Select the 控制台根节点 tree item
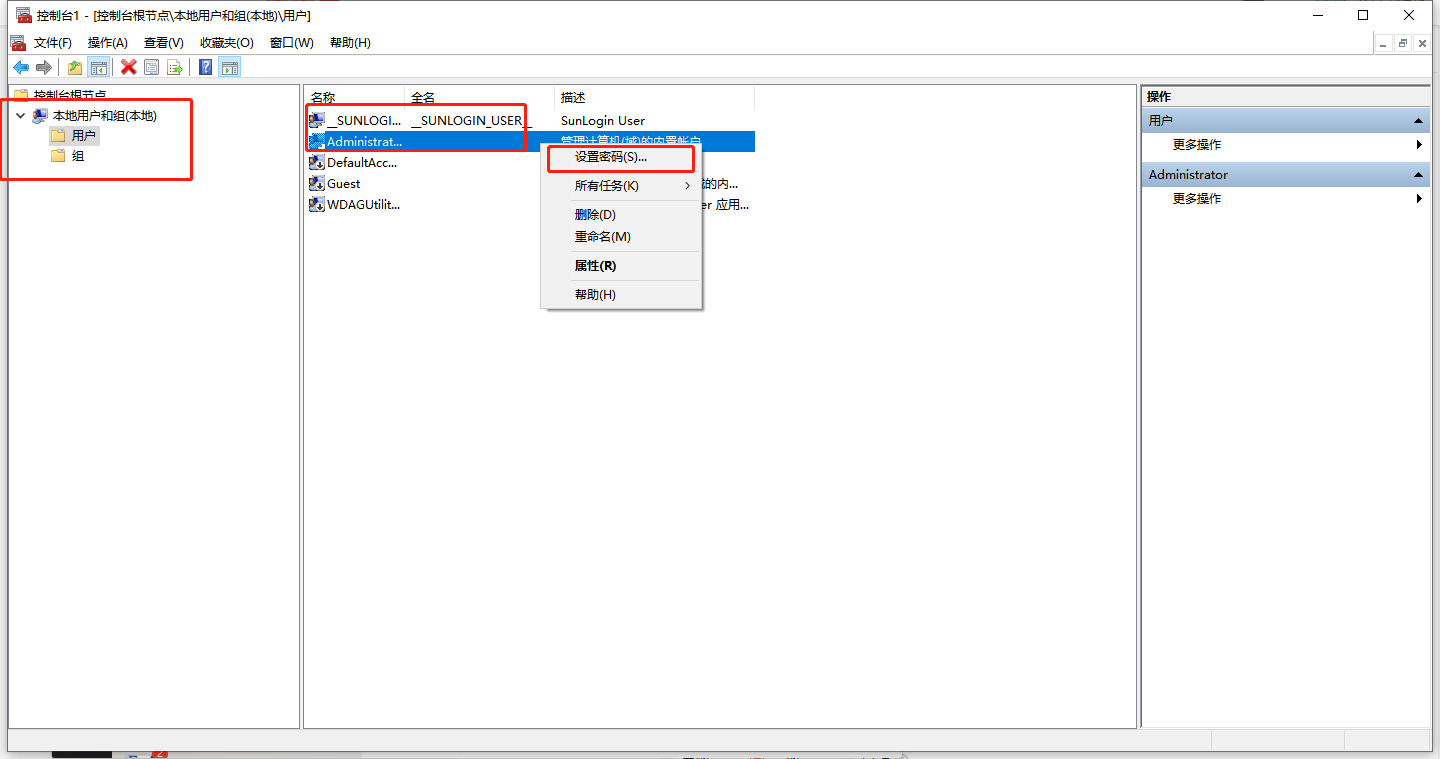The image size is (1440, 759). [x=70, y=95]
